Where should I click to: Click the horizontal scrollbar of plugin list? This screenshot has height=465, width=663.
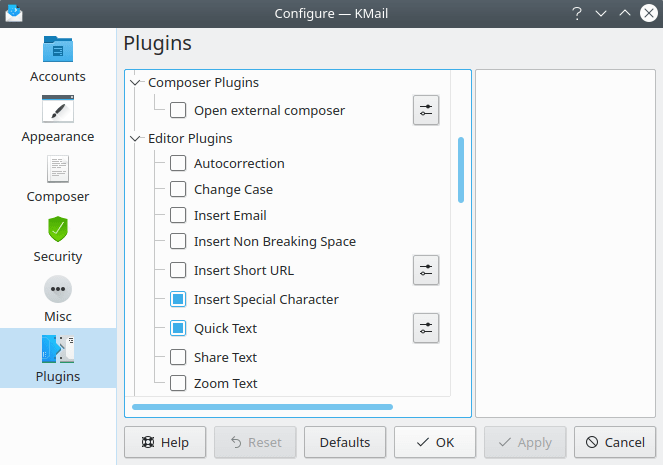pos(262,407)
